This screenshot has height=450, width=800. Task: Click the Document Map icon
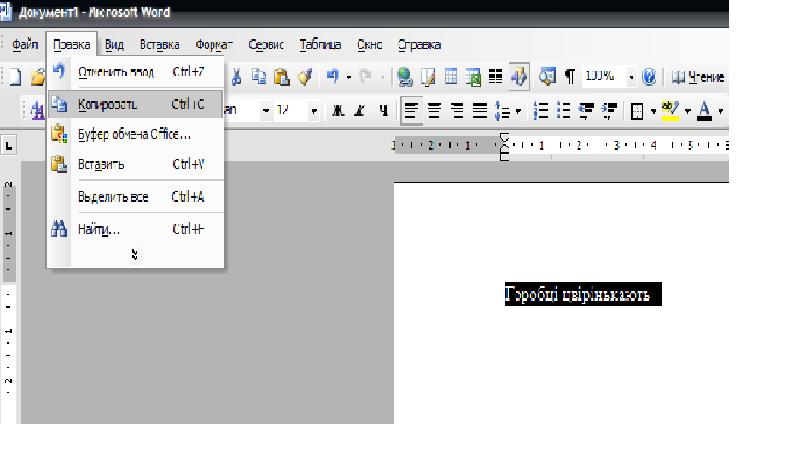(x=547, y=77)
